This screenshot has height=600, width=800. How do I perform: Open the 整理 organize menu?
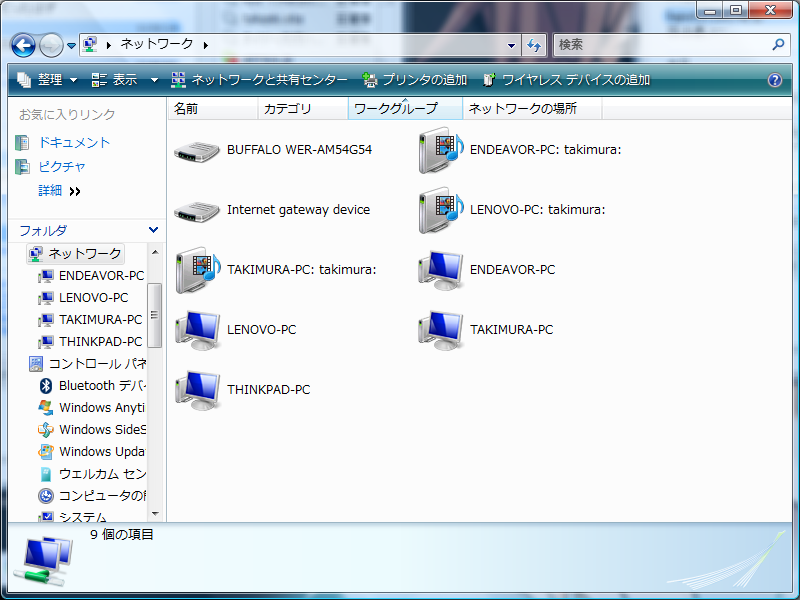(x=47, y=80)
